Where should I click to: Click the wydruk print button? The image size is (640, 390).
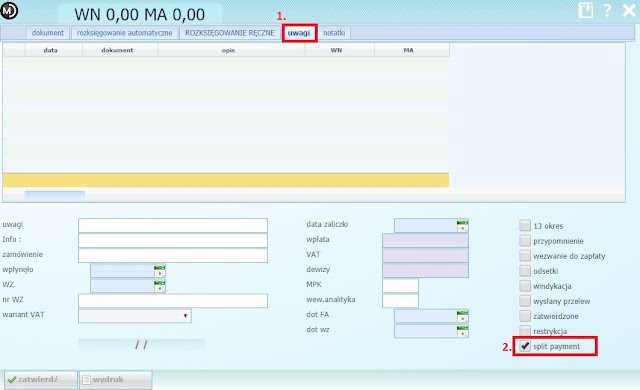coord(116,380)
